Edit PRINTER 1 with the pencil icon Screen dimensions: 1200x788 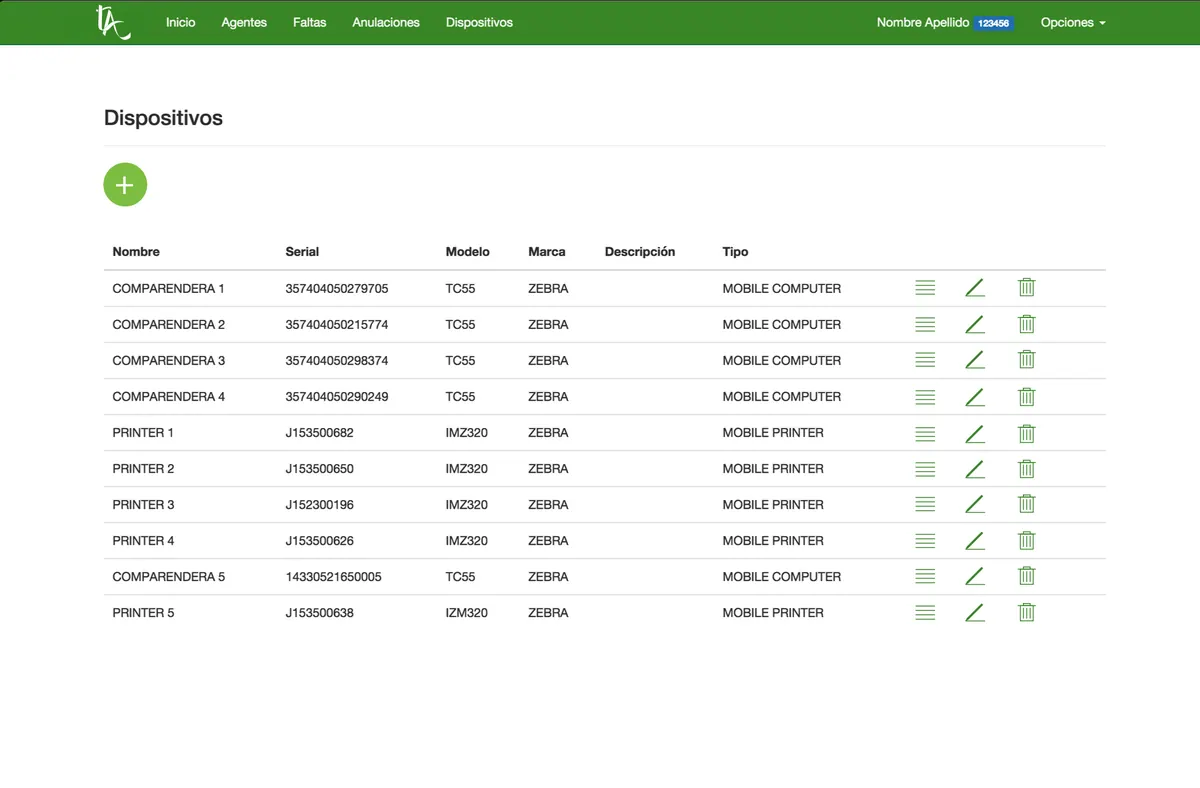975,432
